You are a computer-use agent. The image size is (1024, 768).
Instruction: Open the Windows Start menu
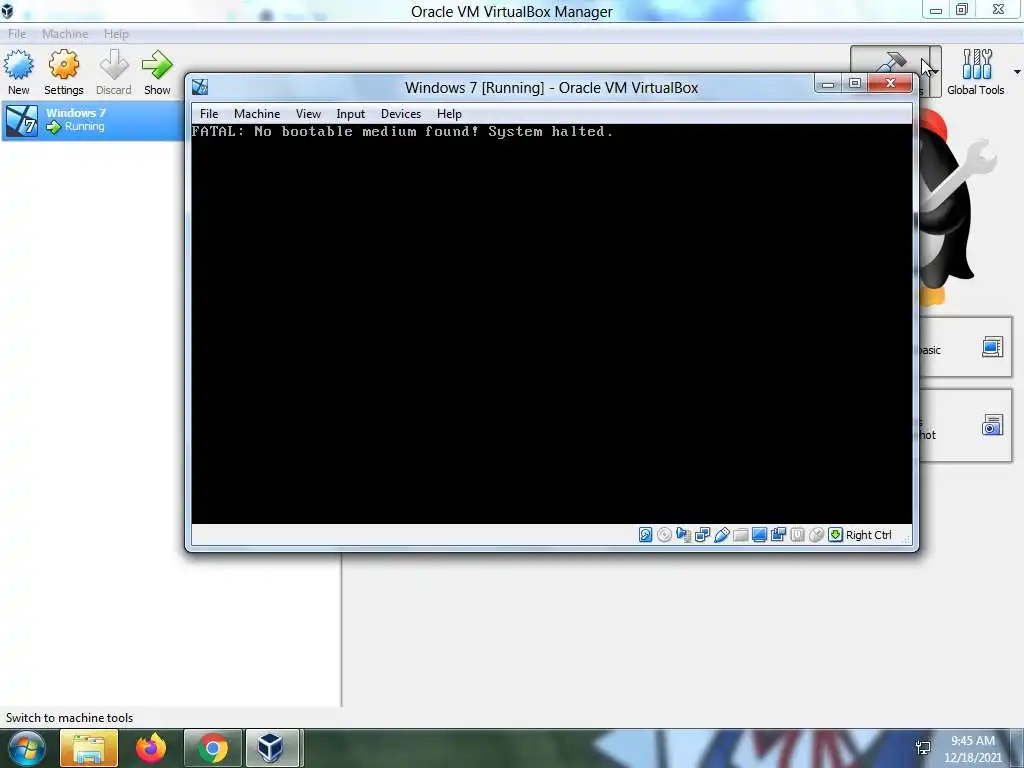pos(25,748)
